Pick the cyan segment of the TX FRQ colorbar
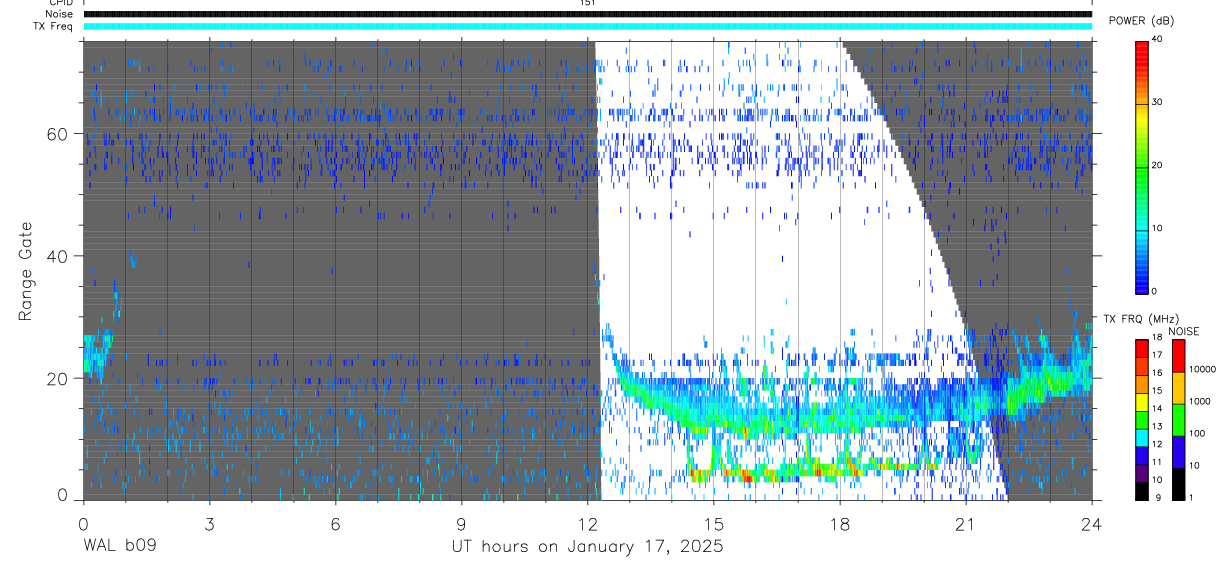 pos(1142,438)
